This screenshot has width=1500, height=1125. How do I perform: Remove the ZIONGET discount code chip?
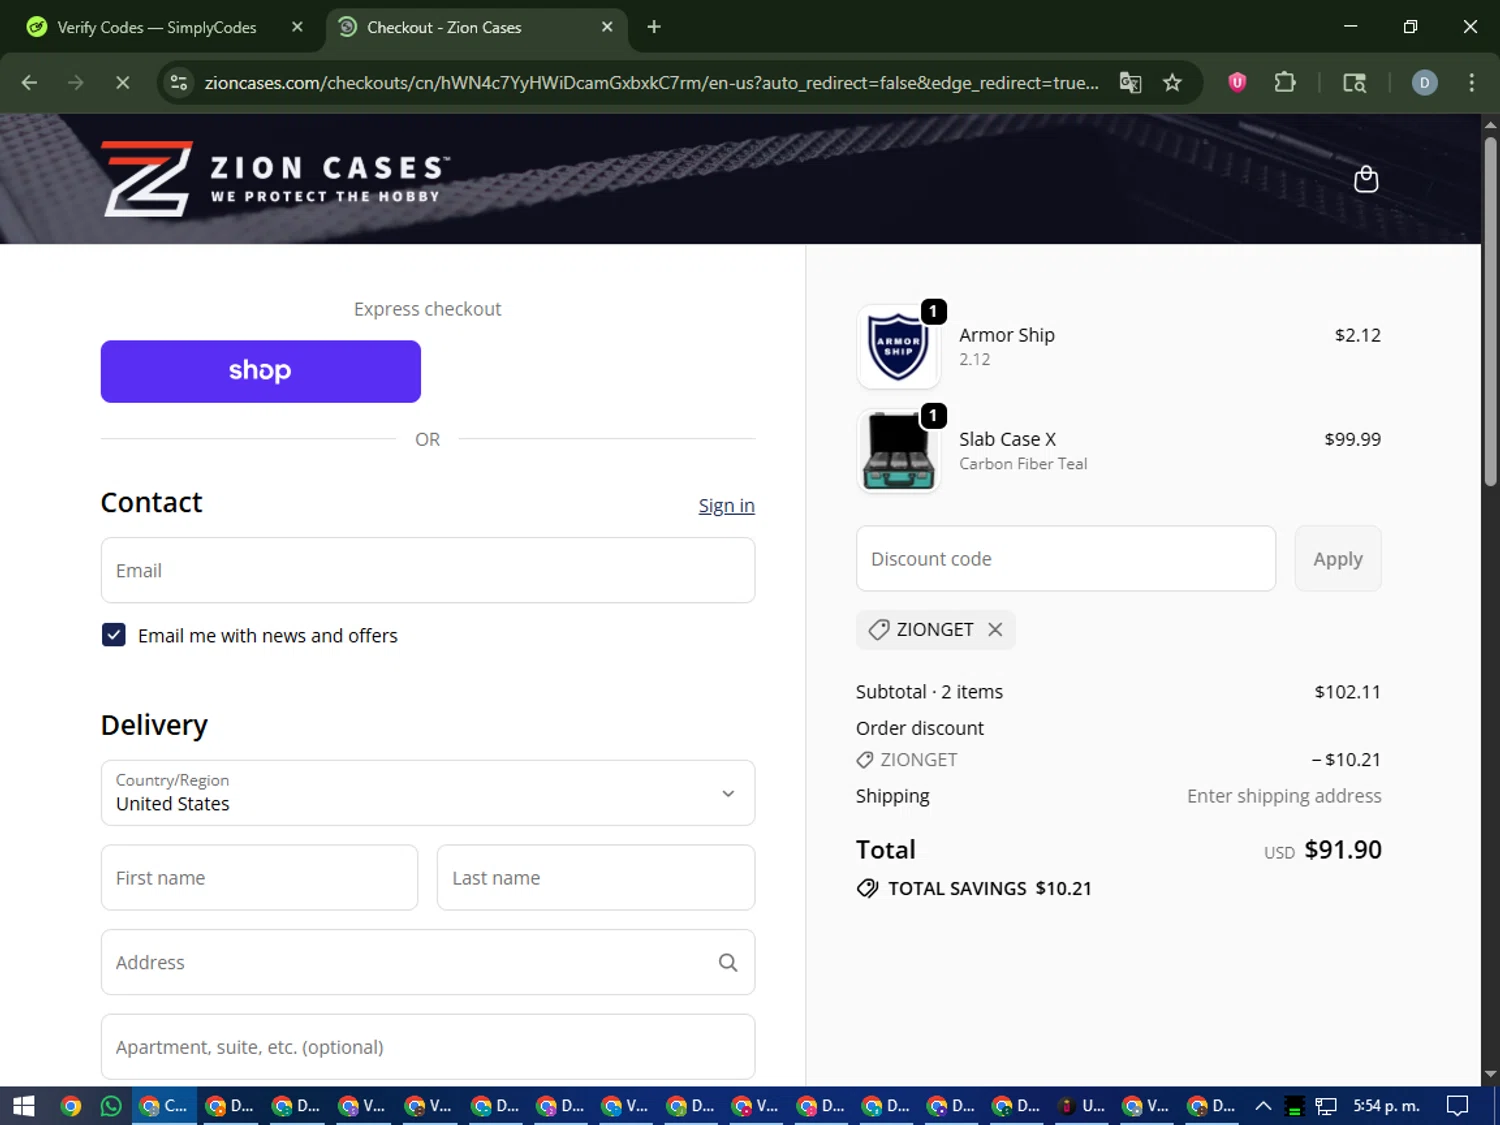point(995,629)
